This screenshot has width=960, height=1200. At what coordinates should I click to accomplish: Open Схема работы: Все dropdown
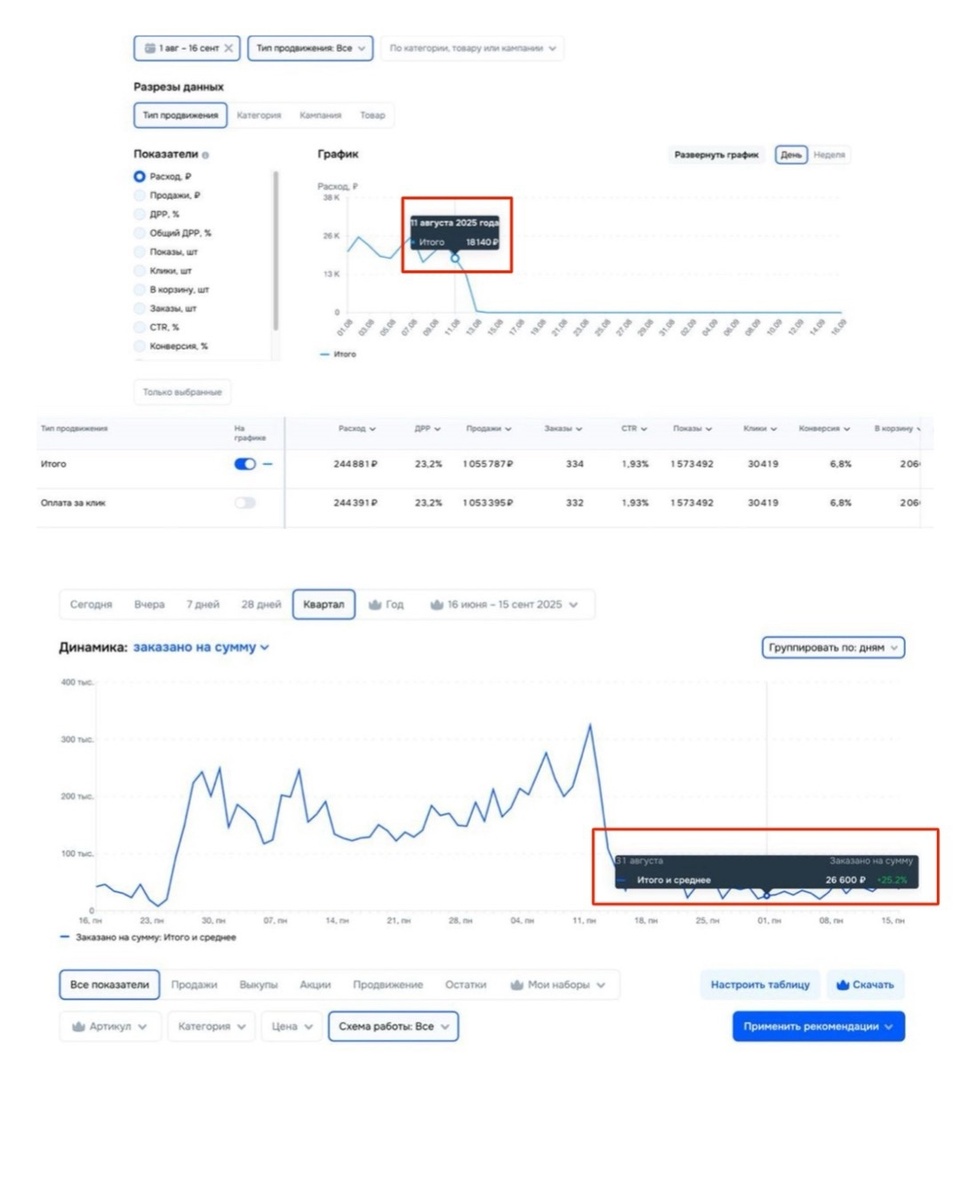[x=394, y=1026]
